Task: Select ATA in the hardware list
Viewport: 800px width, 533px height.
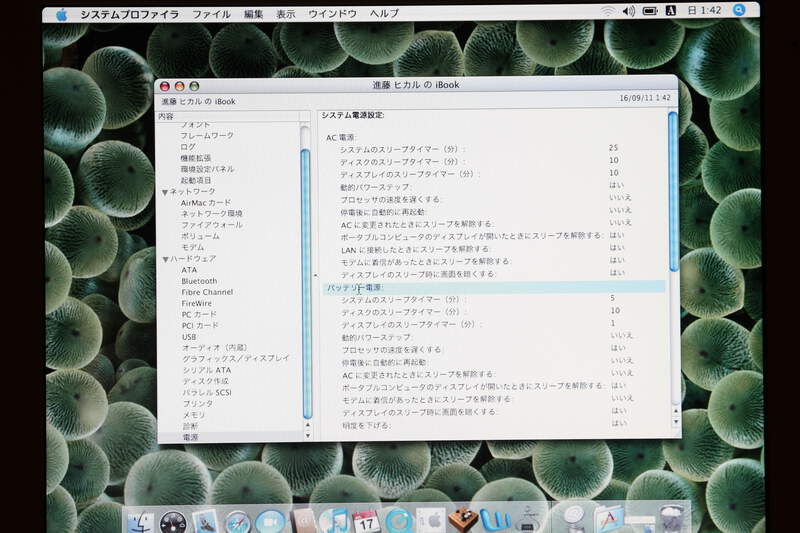Action: [x=189, y=270]
